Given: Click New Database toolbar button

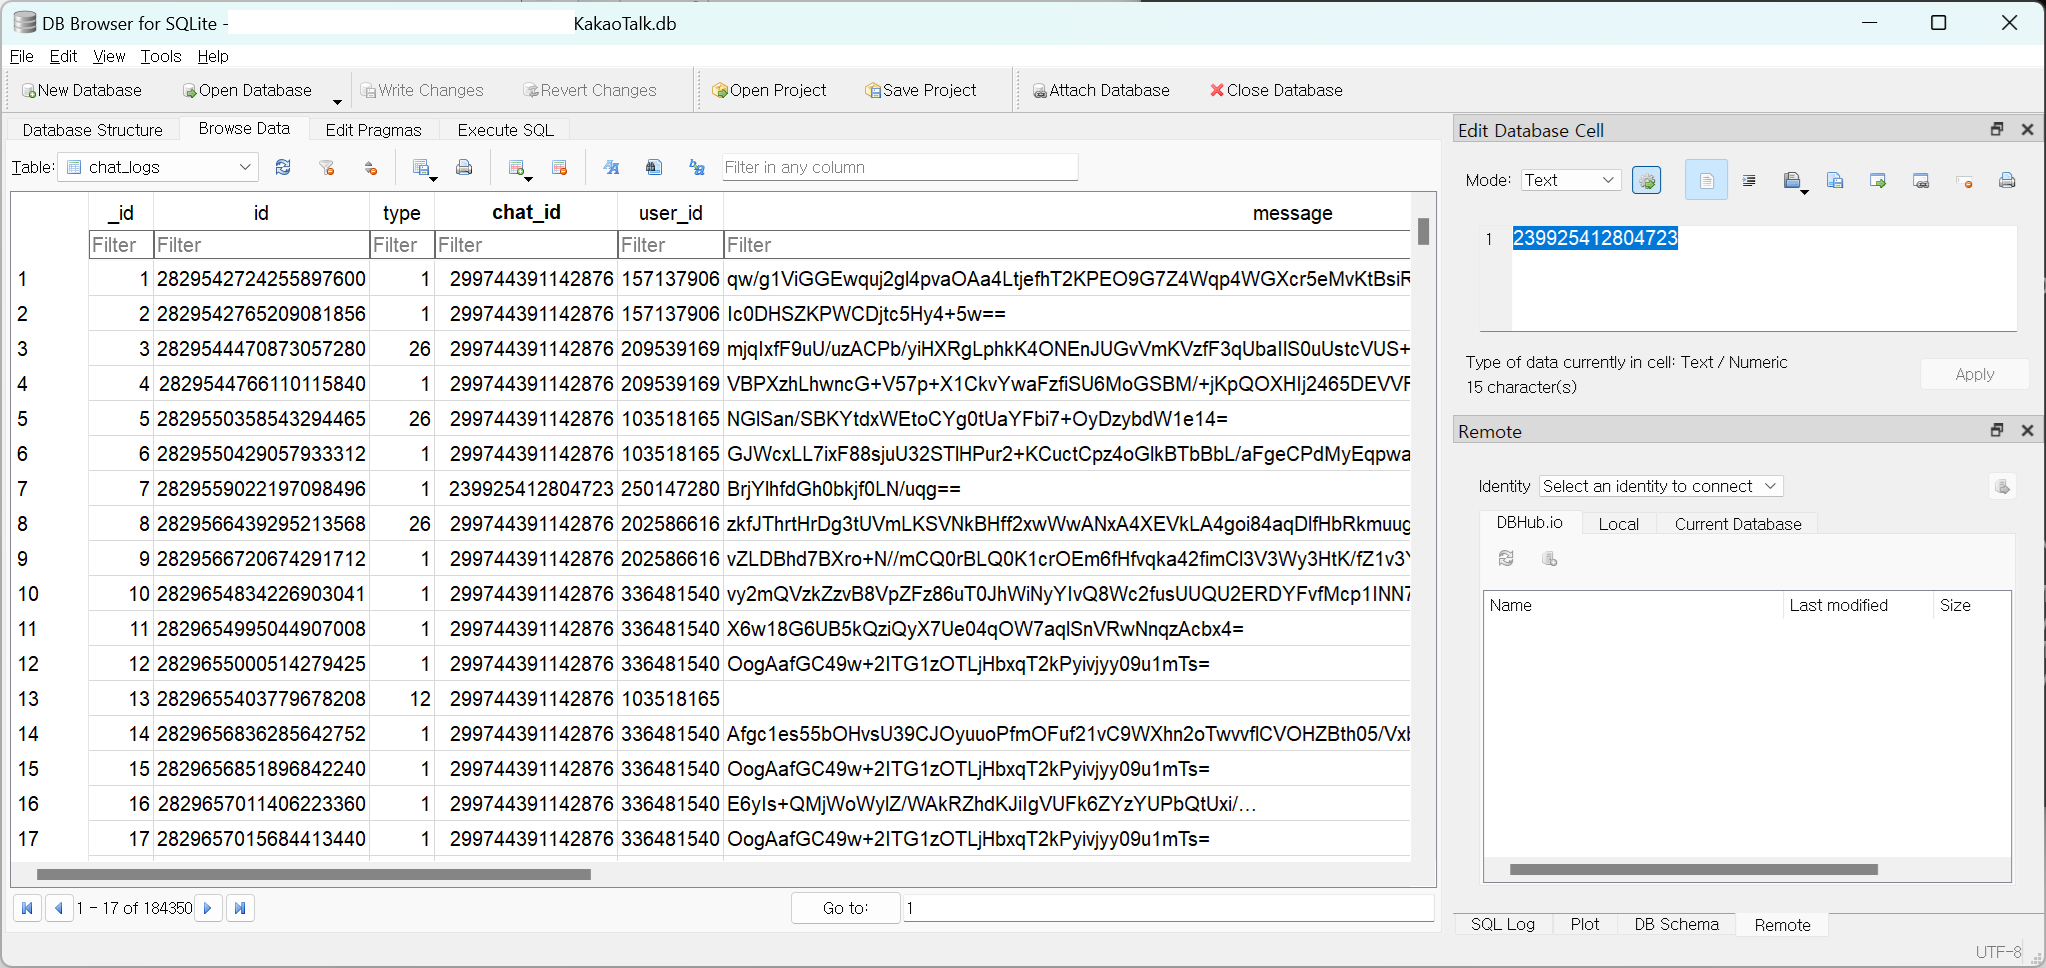Looking at the screenshot, I should [82, 90].
